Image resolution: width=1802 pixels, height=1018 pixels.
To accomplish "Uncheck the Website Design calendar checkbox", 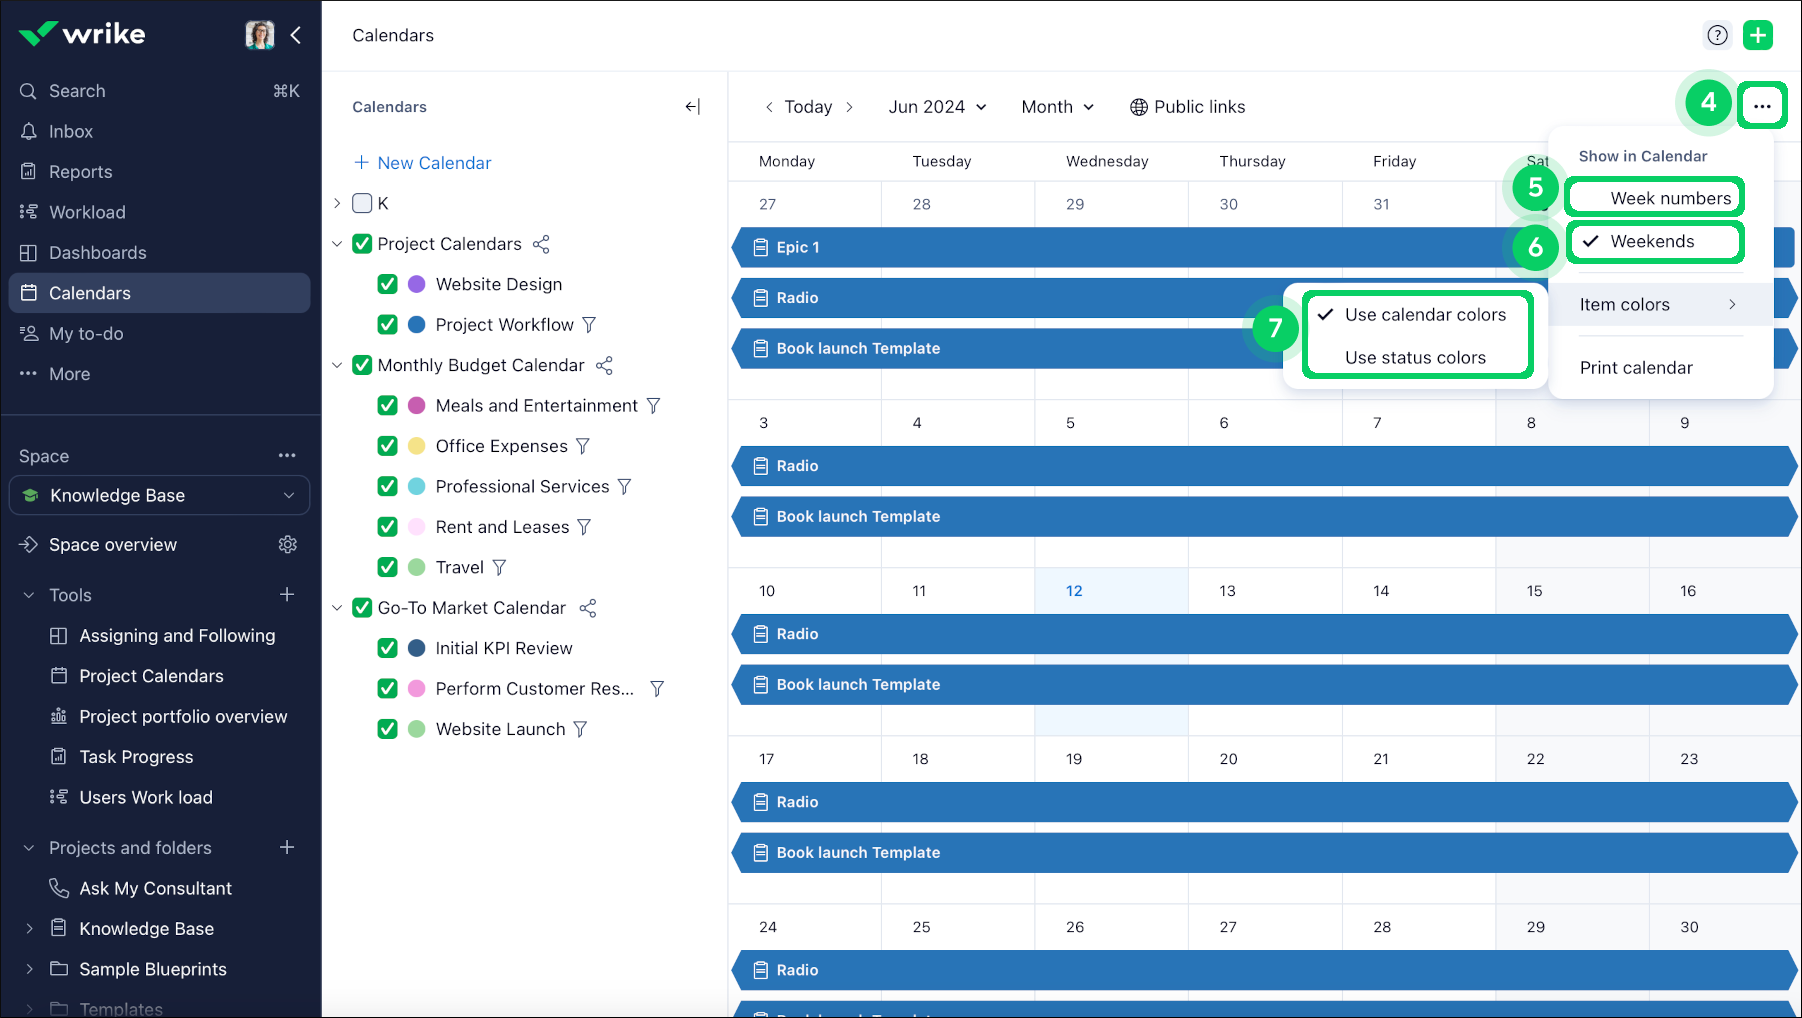I will click(x=388, y=284).
